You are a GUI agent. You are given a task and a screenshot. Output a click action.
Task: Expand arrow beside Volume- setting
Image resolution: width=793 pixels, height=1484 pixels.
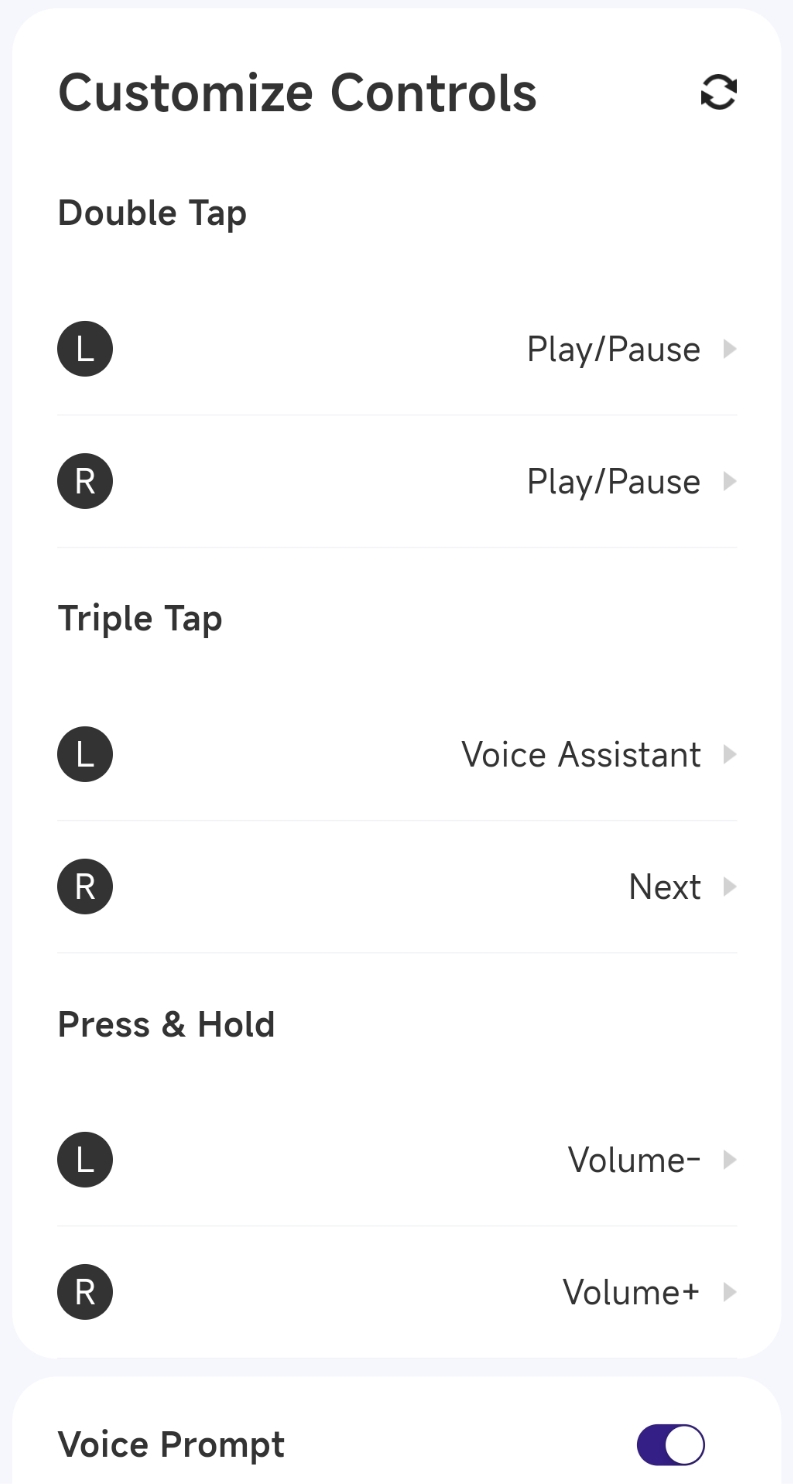click(730, 1159)
